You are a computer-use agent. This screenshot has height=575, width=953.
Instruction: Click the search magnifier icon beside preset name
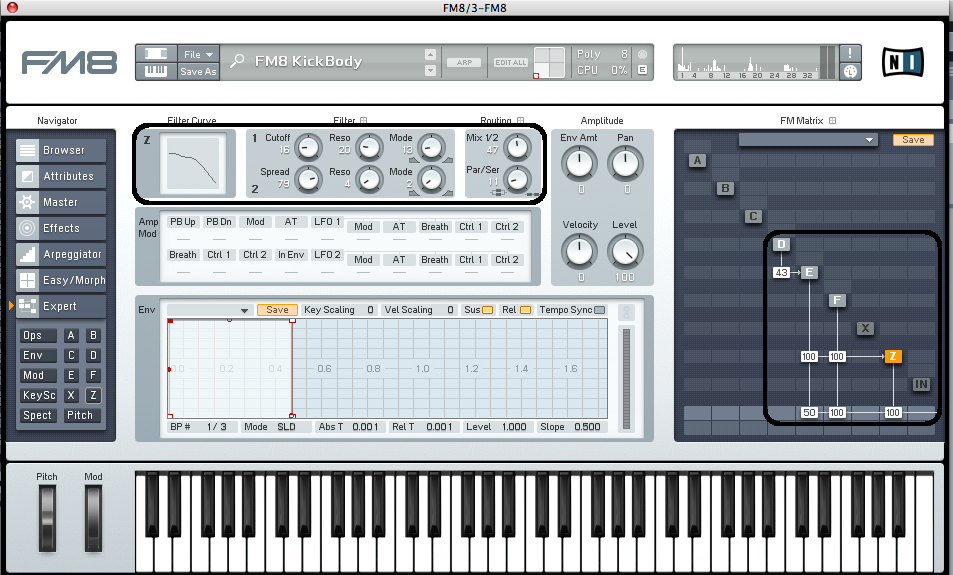[x=237, y=61]
